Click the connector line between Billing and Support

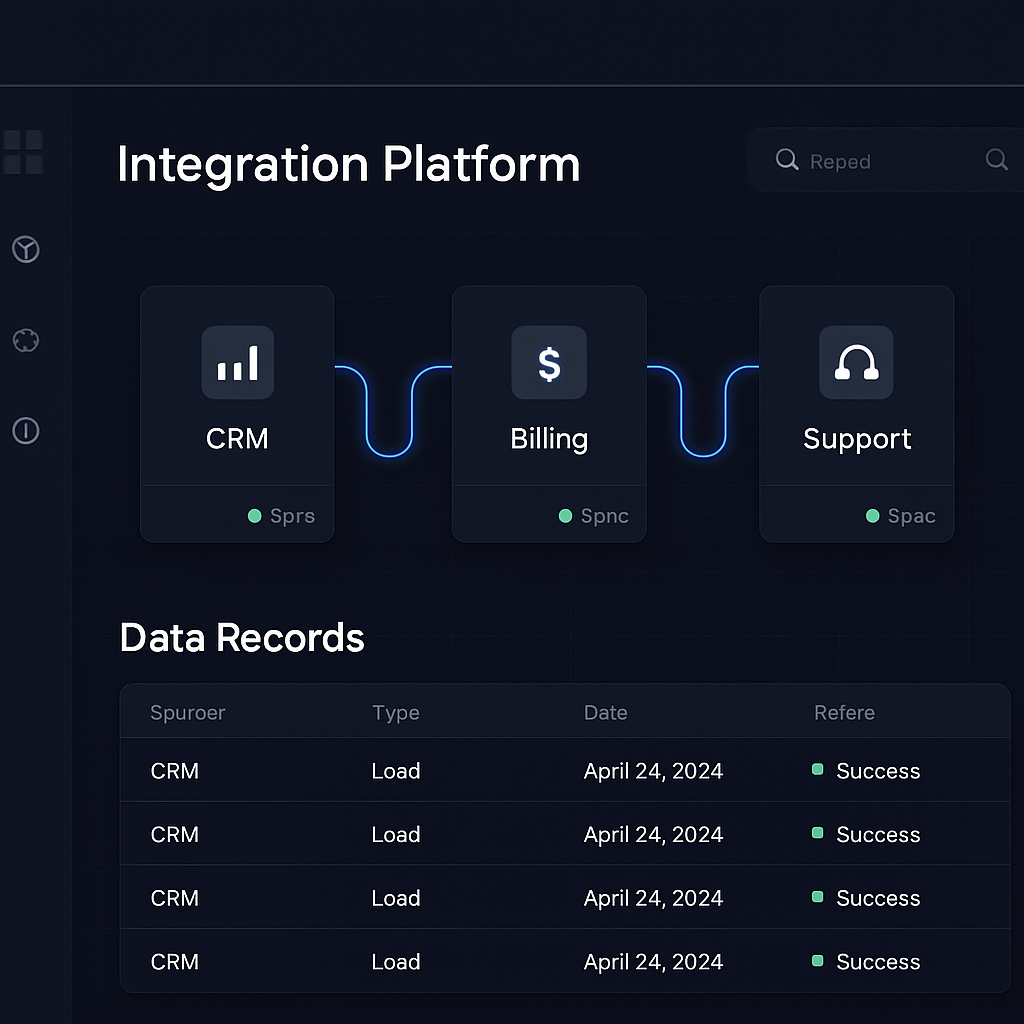coord(703,455)
